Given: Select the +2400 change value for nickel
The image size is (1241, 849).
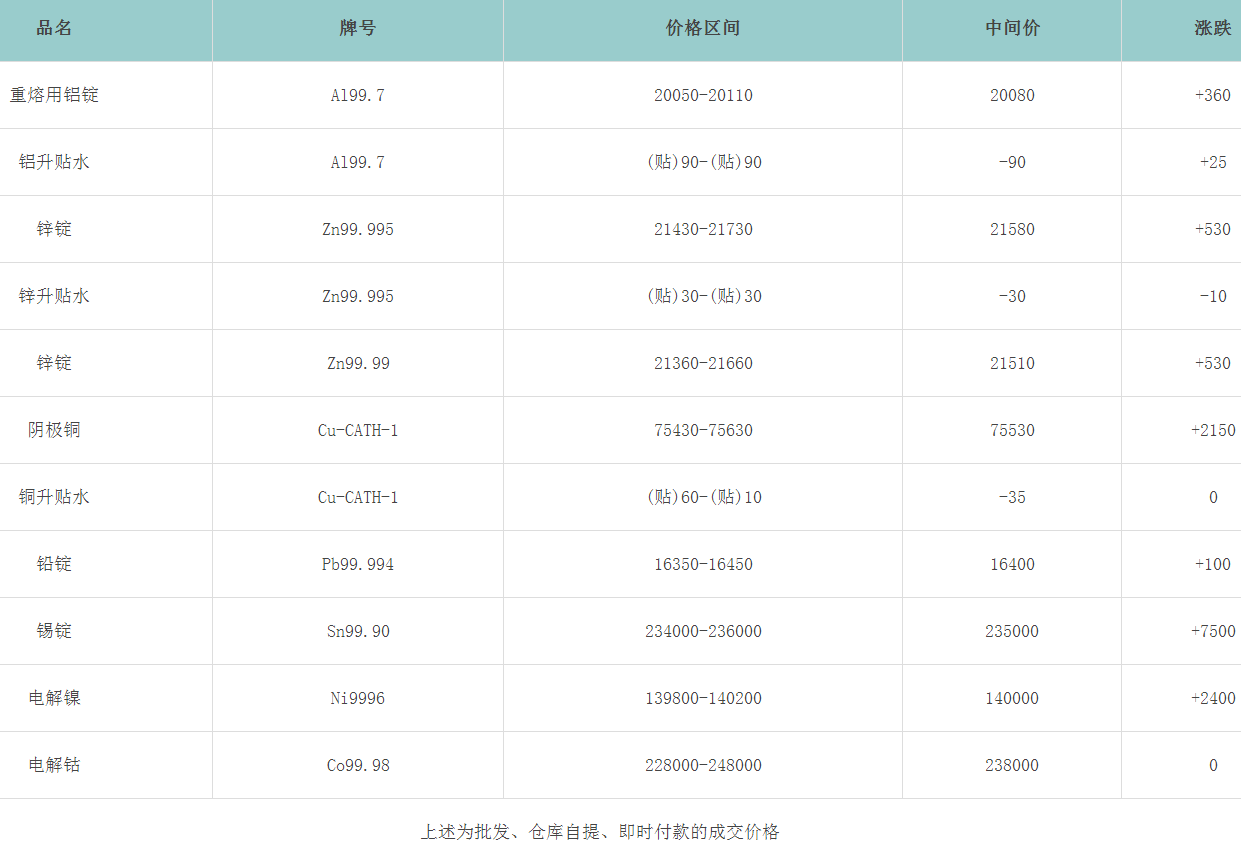Looking at the screenshot, I should 1212,698.
